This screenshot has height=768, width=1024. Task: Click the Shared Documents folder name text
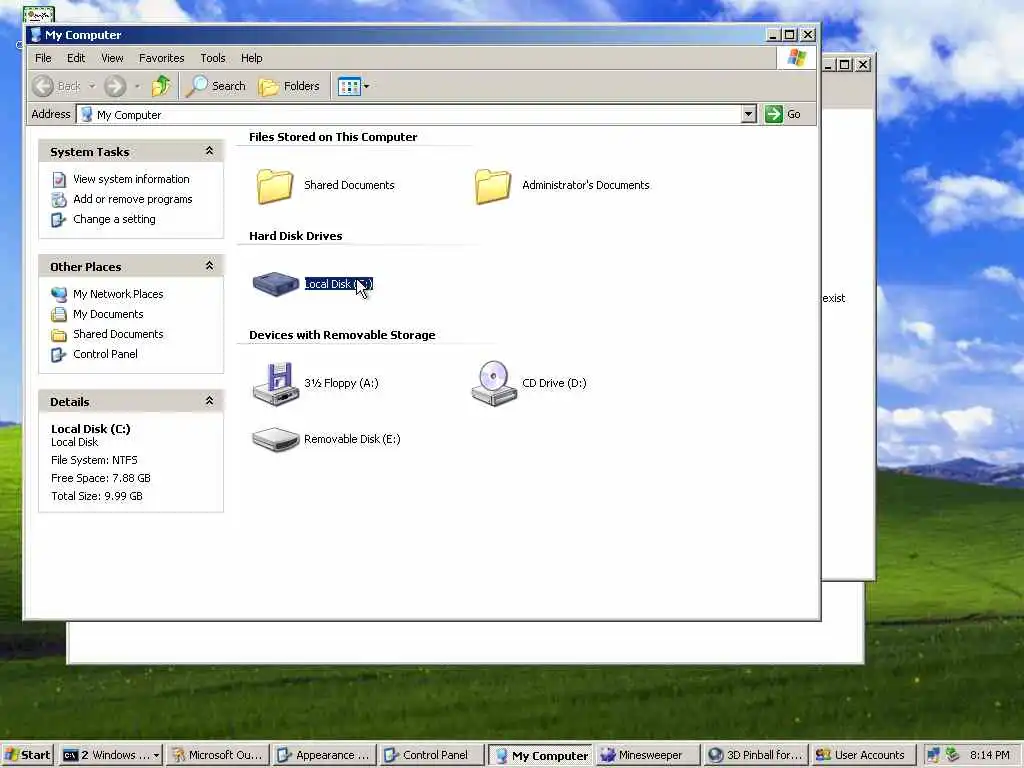click(x=349, y=185)
